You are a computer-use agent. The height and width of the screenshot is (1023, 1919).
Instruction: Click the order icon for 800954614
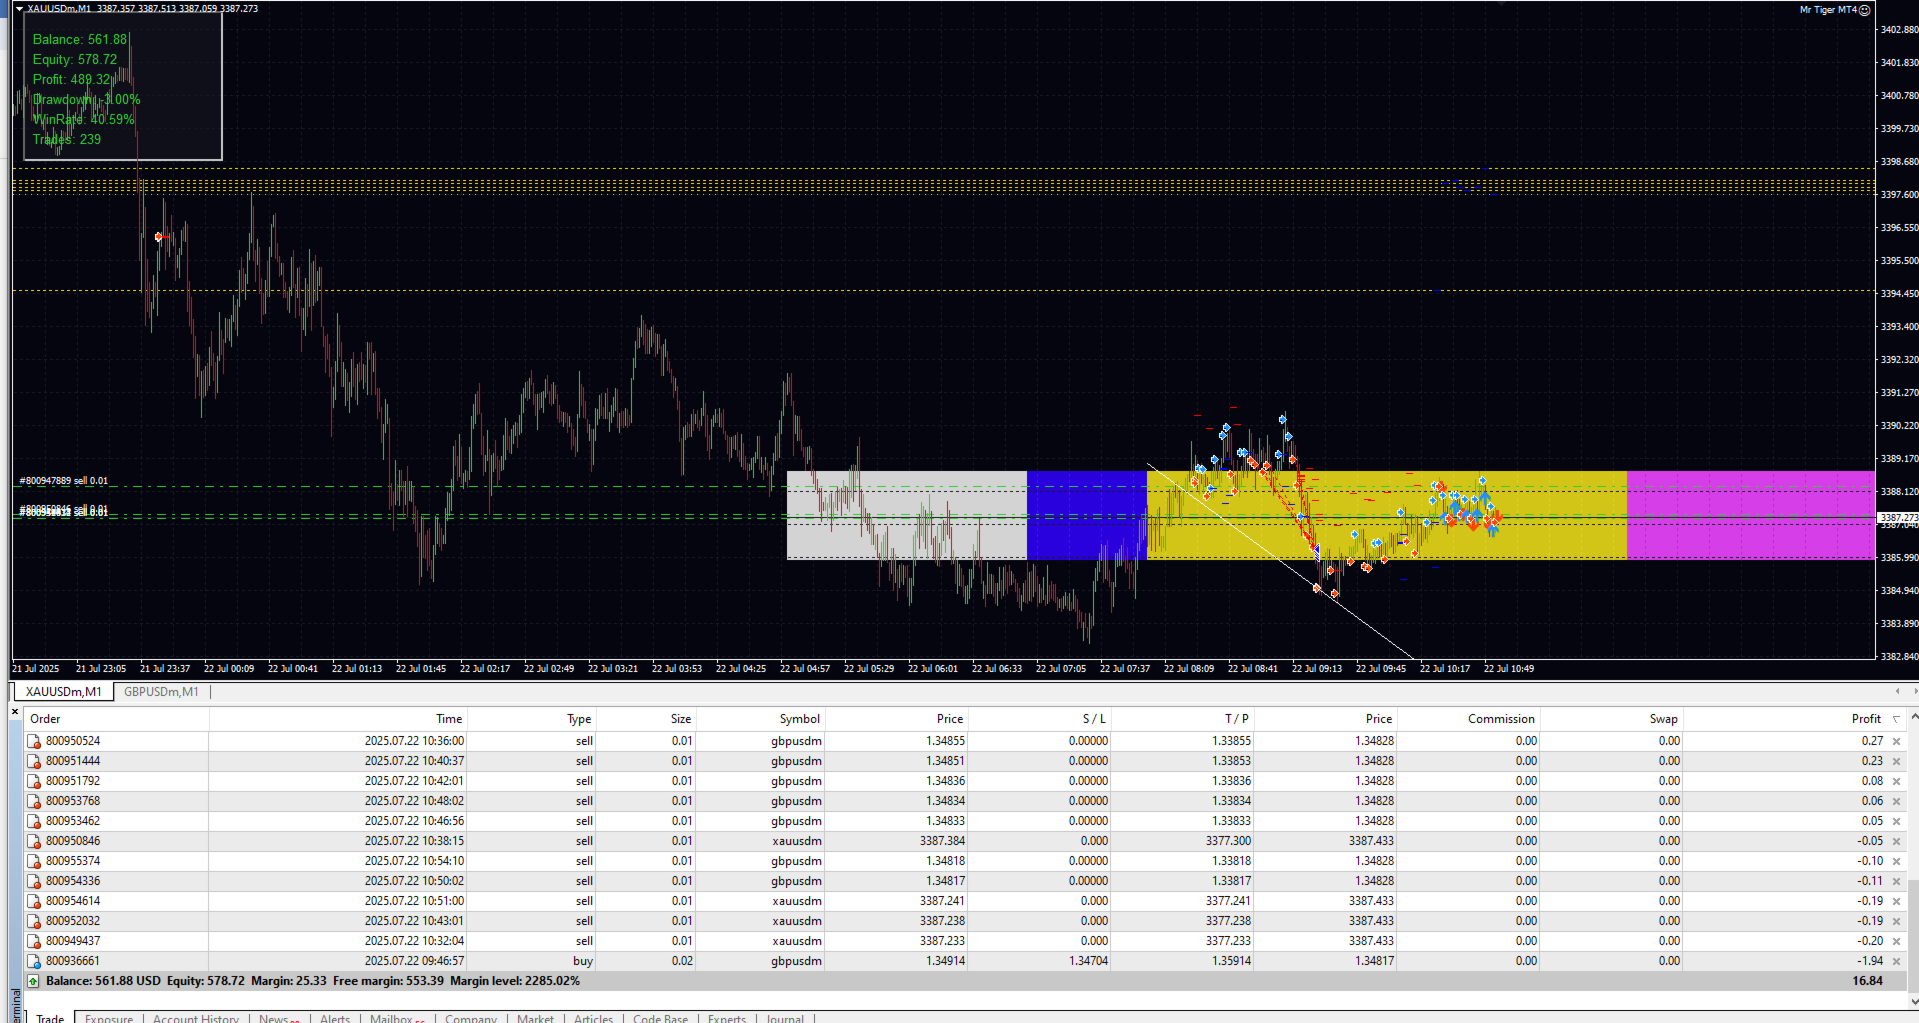tap(34, 901)
